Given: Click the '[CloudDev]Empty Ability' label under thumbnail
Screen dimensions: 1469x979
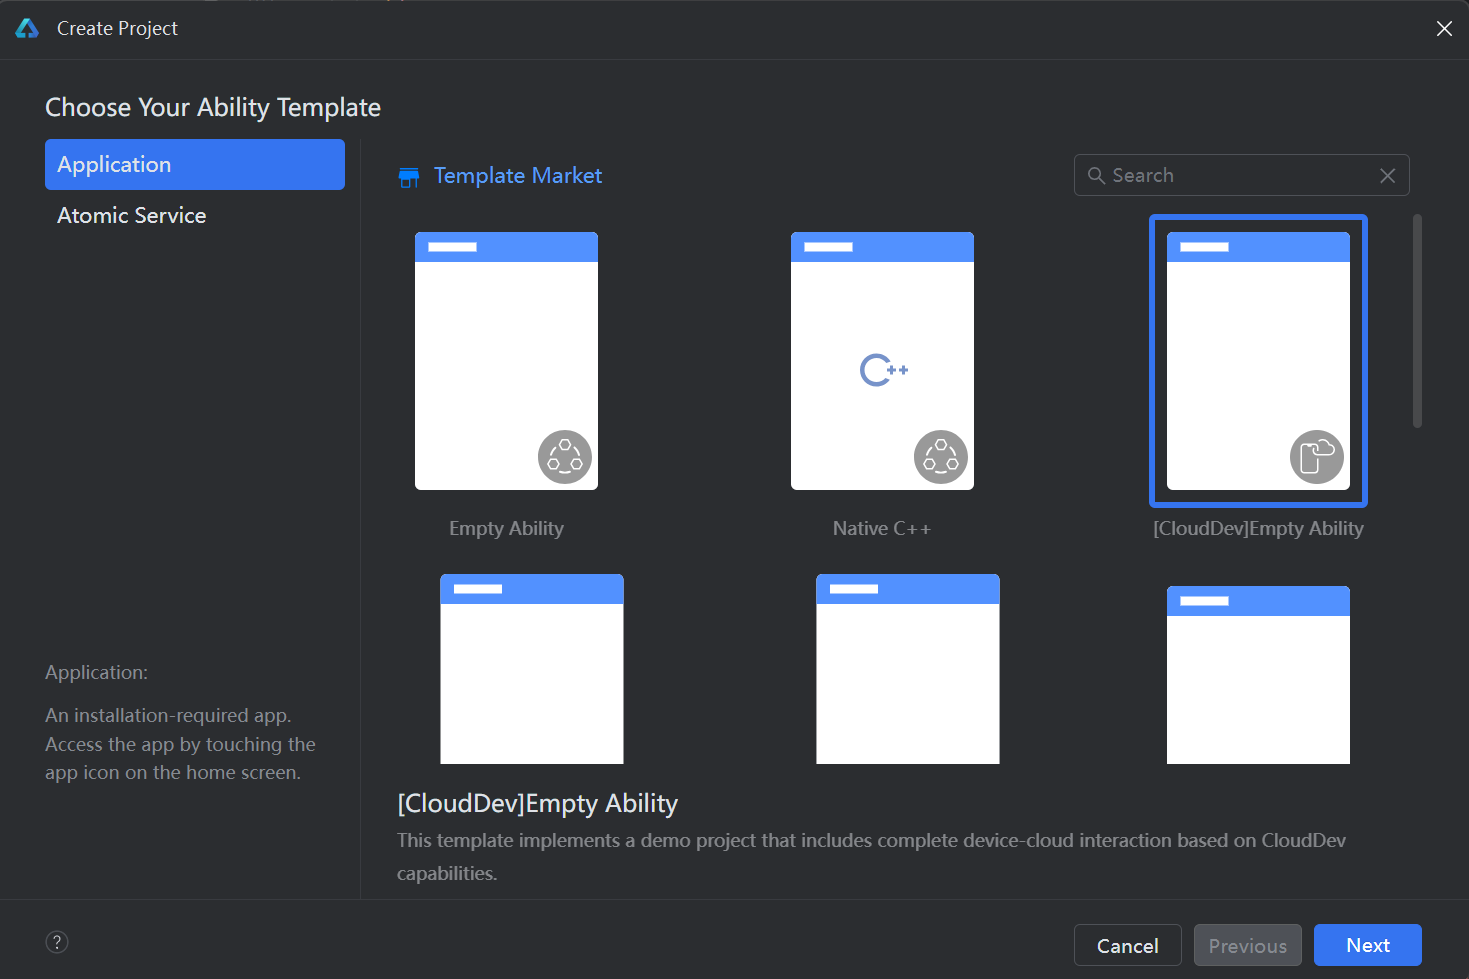Looking at the screenshot, I should tap(1258, 529).
